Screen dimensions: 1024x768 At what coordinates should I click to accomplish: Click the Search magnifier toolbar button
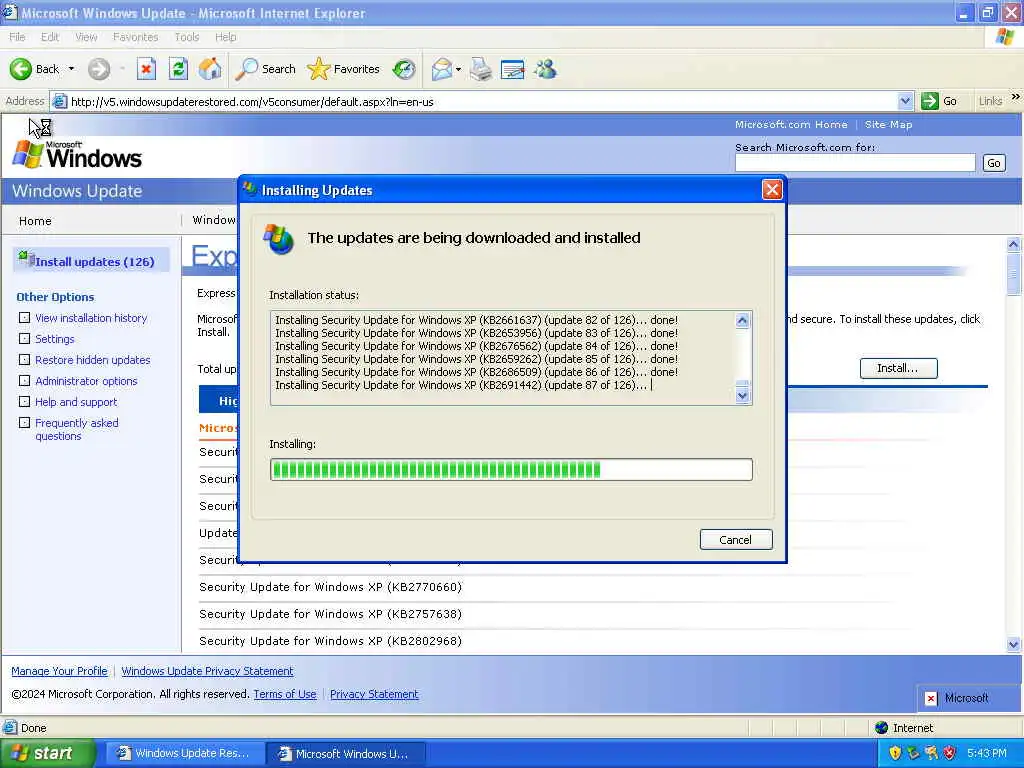click(x=265, y=69)
